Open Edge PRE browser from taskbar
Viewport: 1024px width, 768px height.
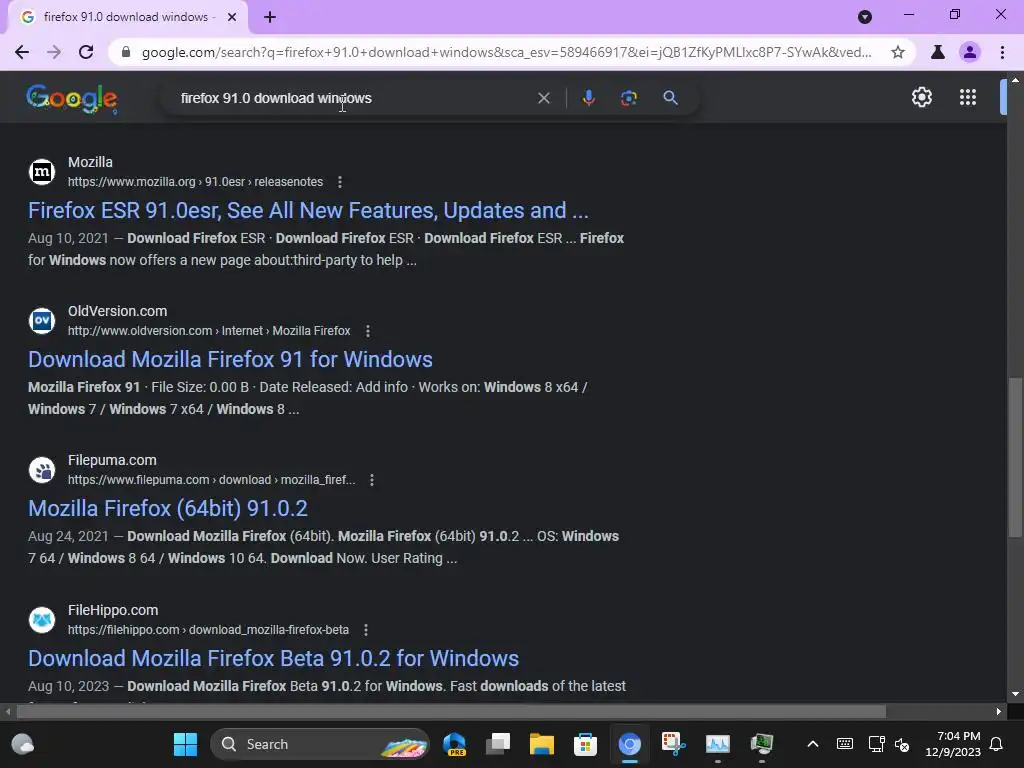[455, 744]
